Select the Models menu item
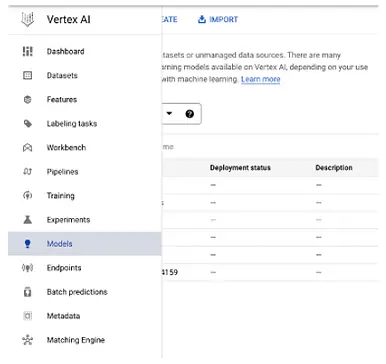This screenshot has height=364, width=386. click(x=85, y=244)
